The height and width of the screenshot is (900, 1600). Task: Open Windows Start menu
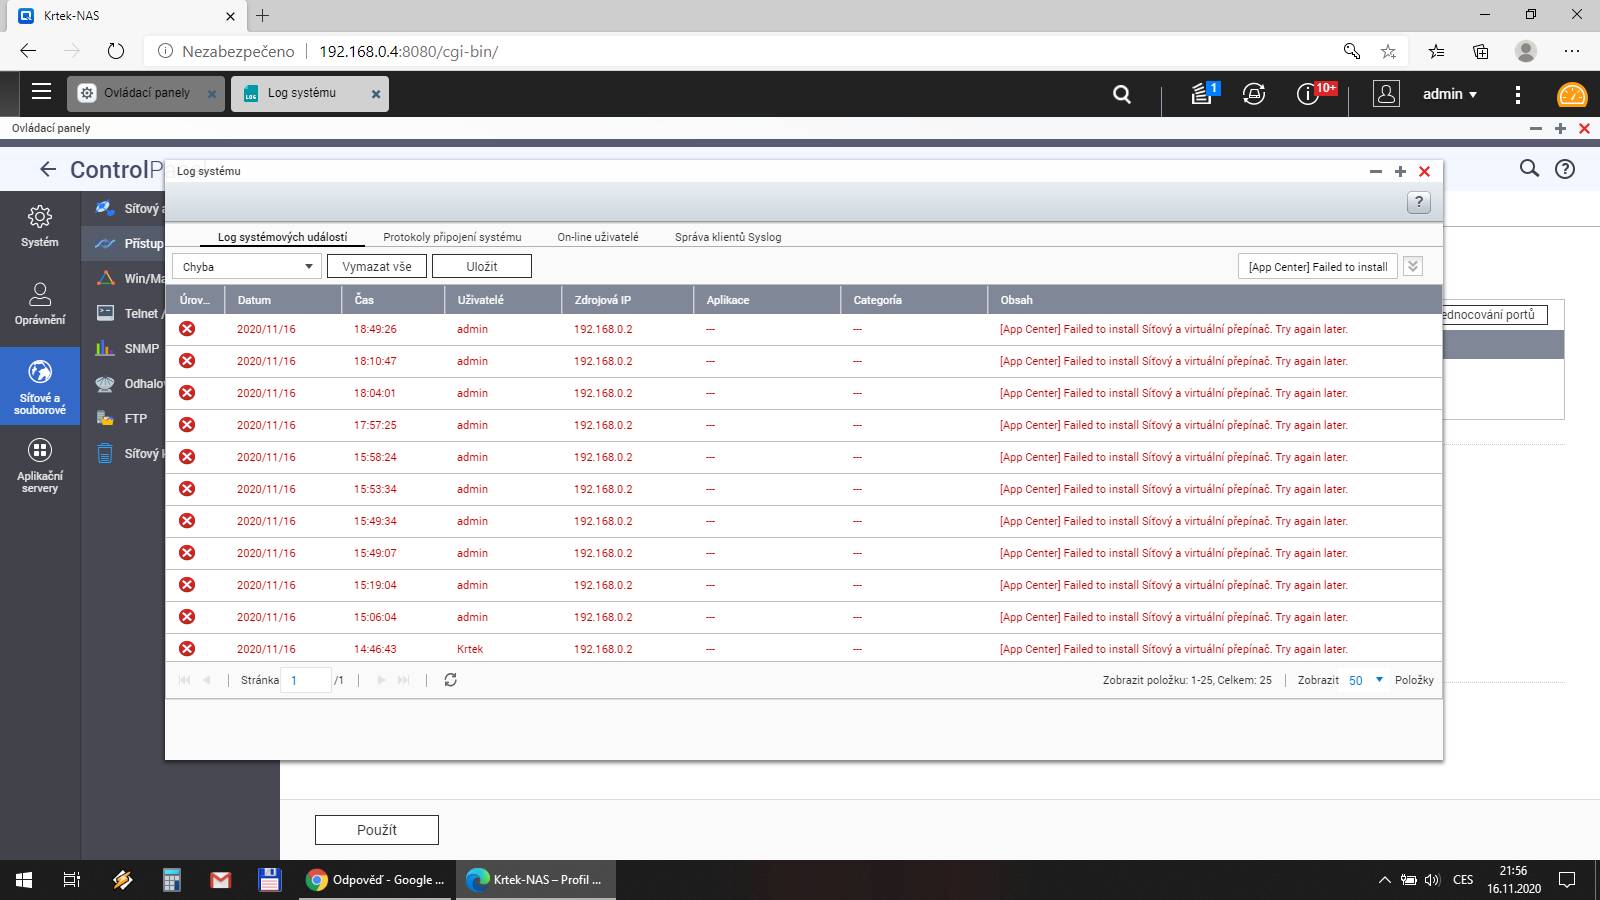point(24,880)
